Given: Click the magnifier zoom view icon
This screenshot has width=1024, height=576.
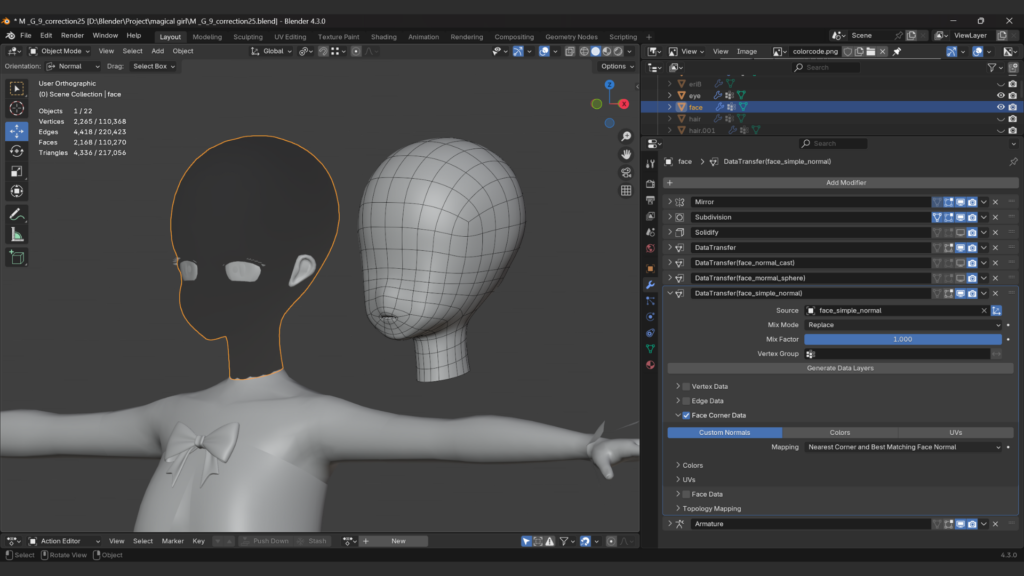Looking at the screenshot, I should tap(626, 136).
